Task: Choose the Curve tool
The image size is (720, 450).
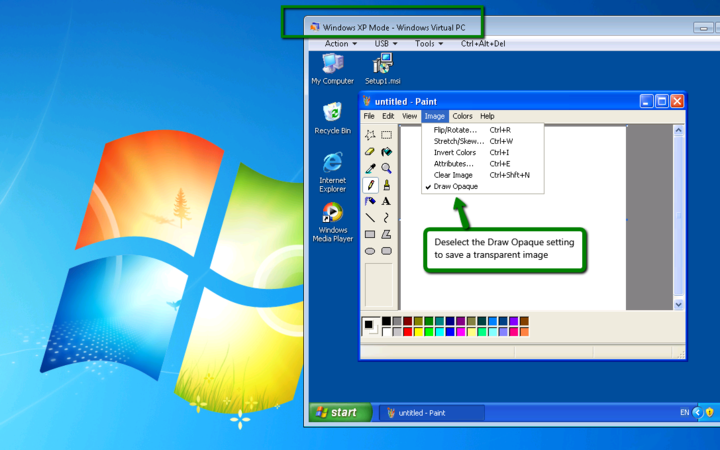Action: tap(387, 218)
